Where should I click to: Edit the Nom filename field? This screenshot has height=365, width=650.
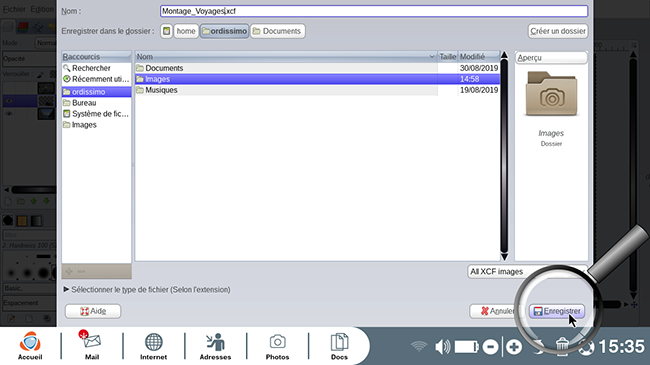coord(374,11)
